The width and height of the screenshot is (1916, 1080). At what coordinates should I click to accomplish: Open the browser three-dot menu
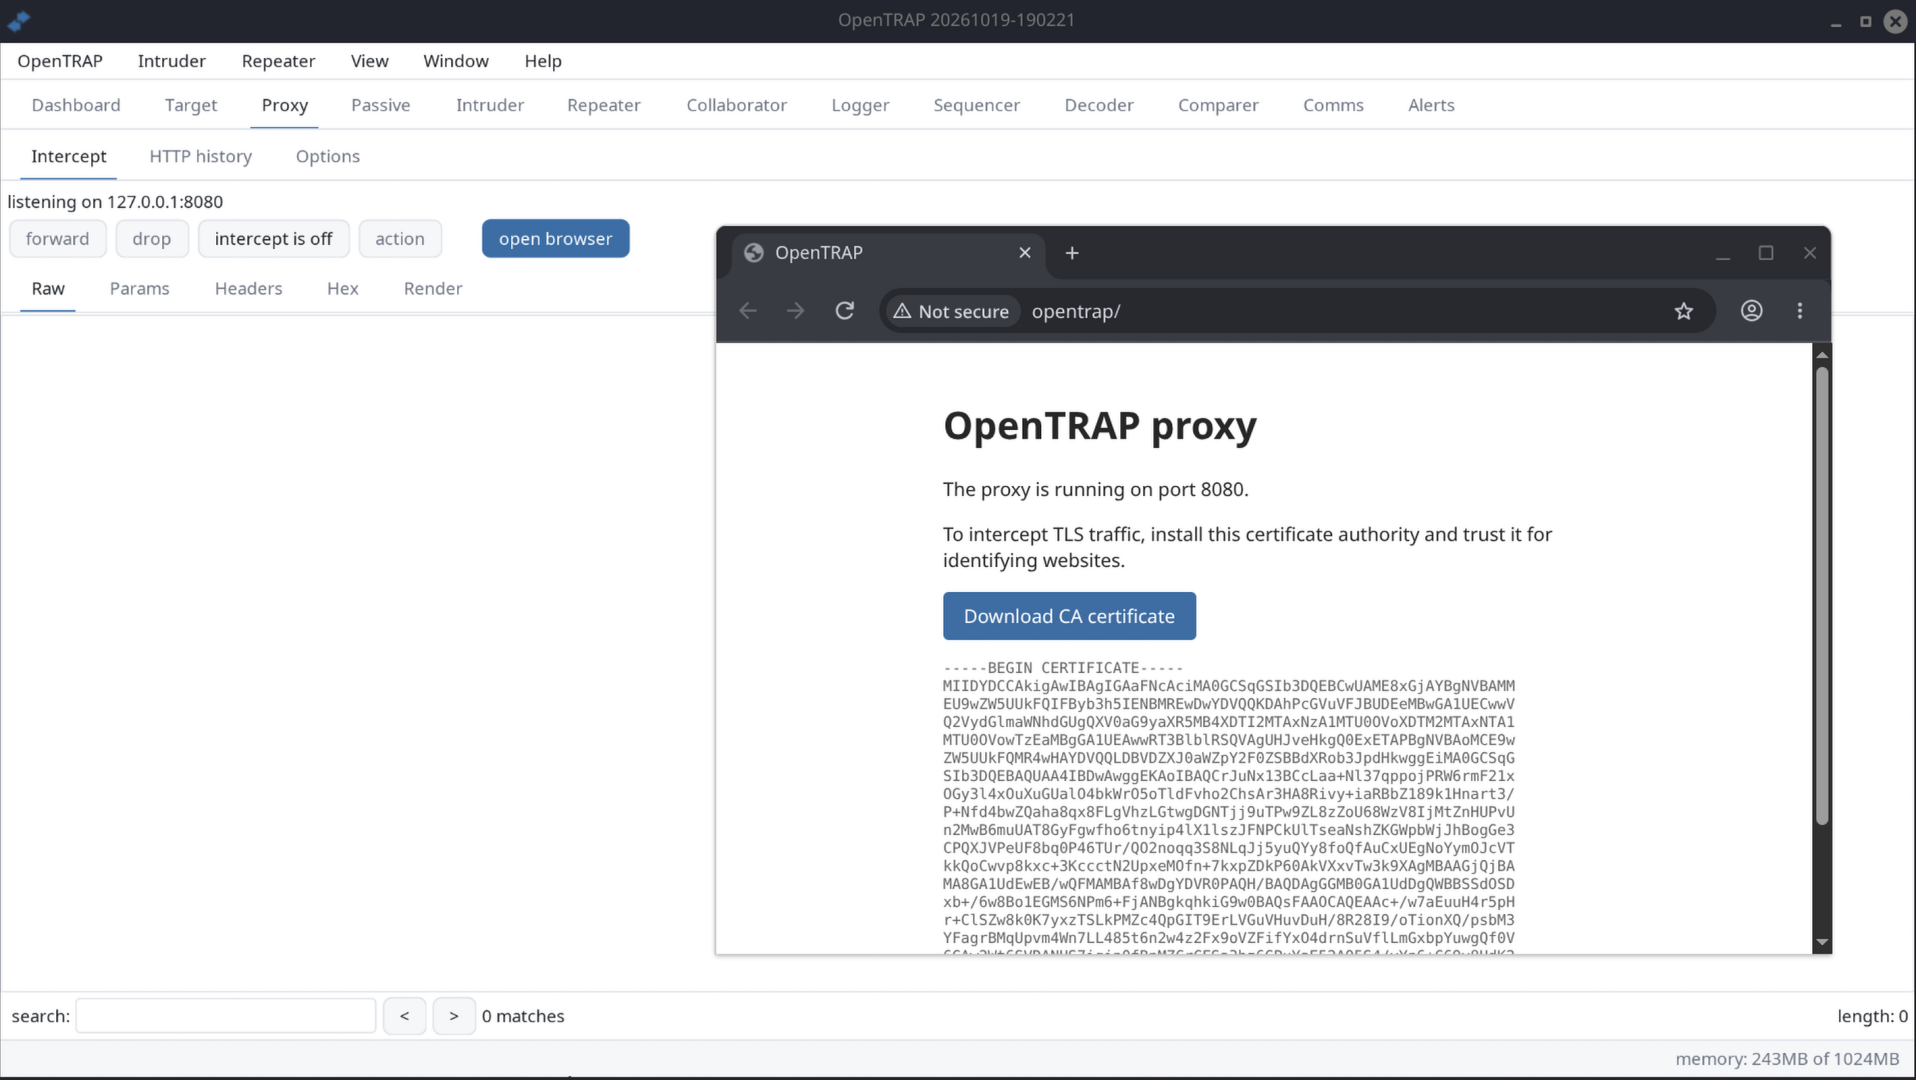1800,311
